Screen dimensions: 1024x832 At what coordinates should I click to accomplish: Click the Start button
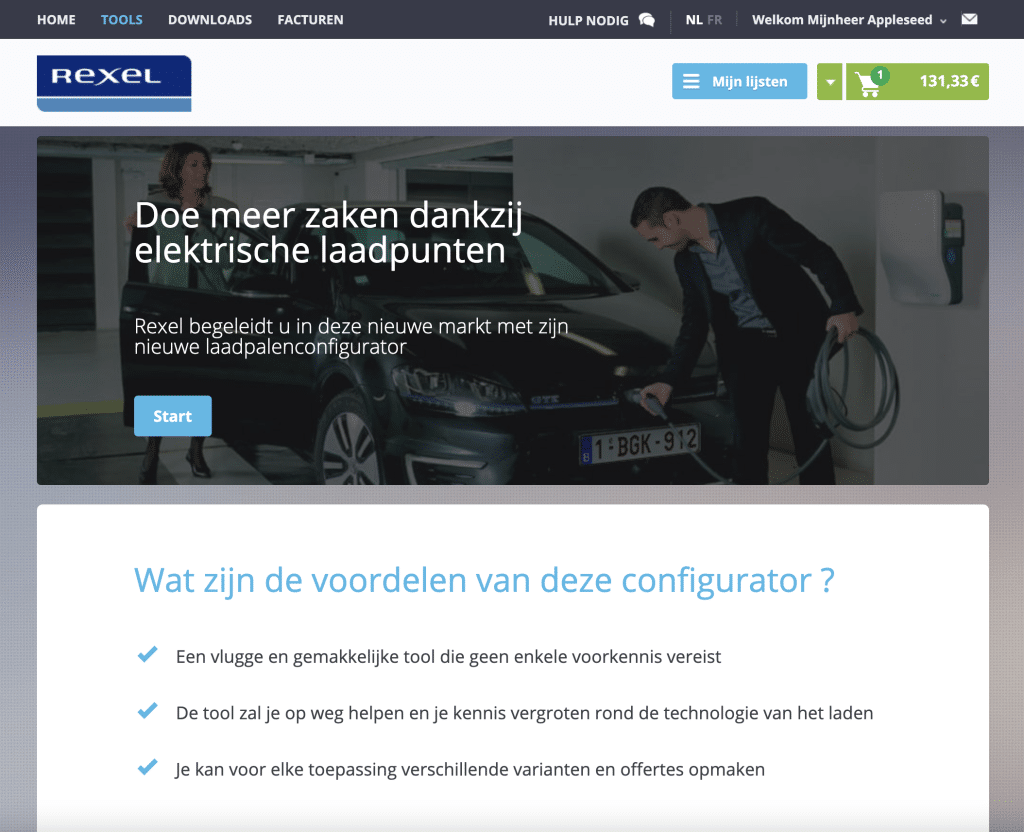tap(173, 416)
